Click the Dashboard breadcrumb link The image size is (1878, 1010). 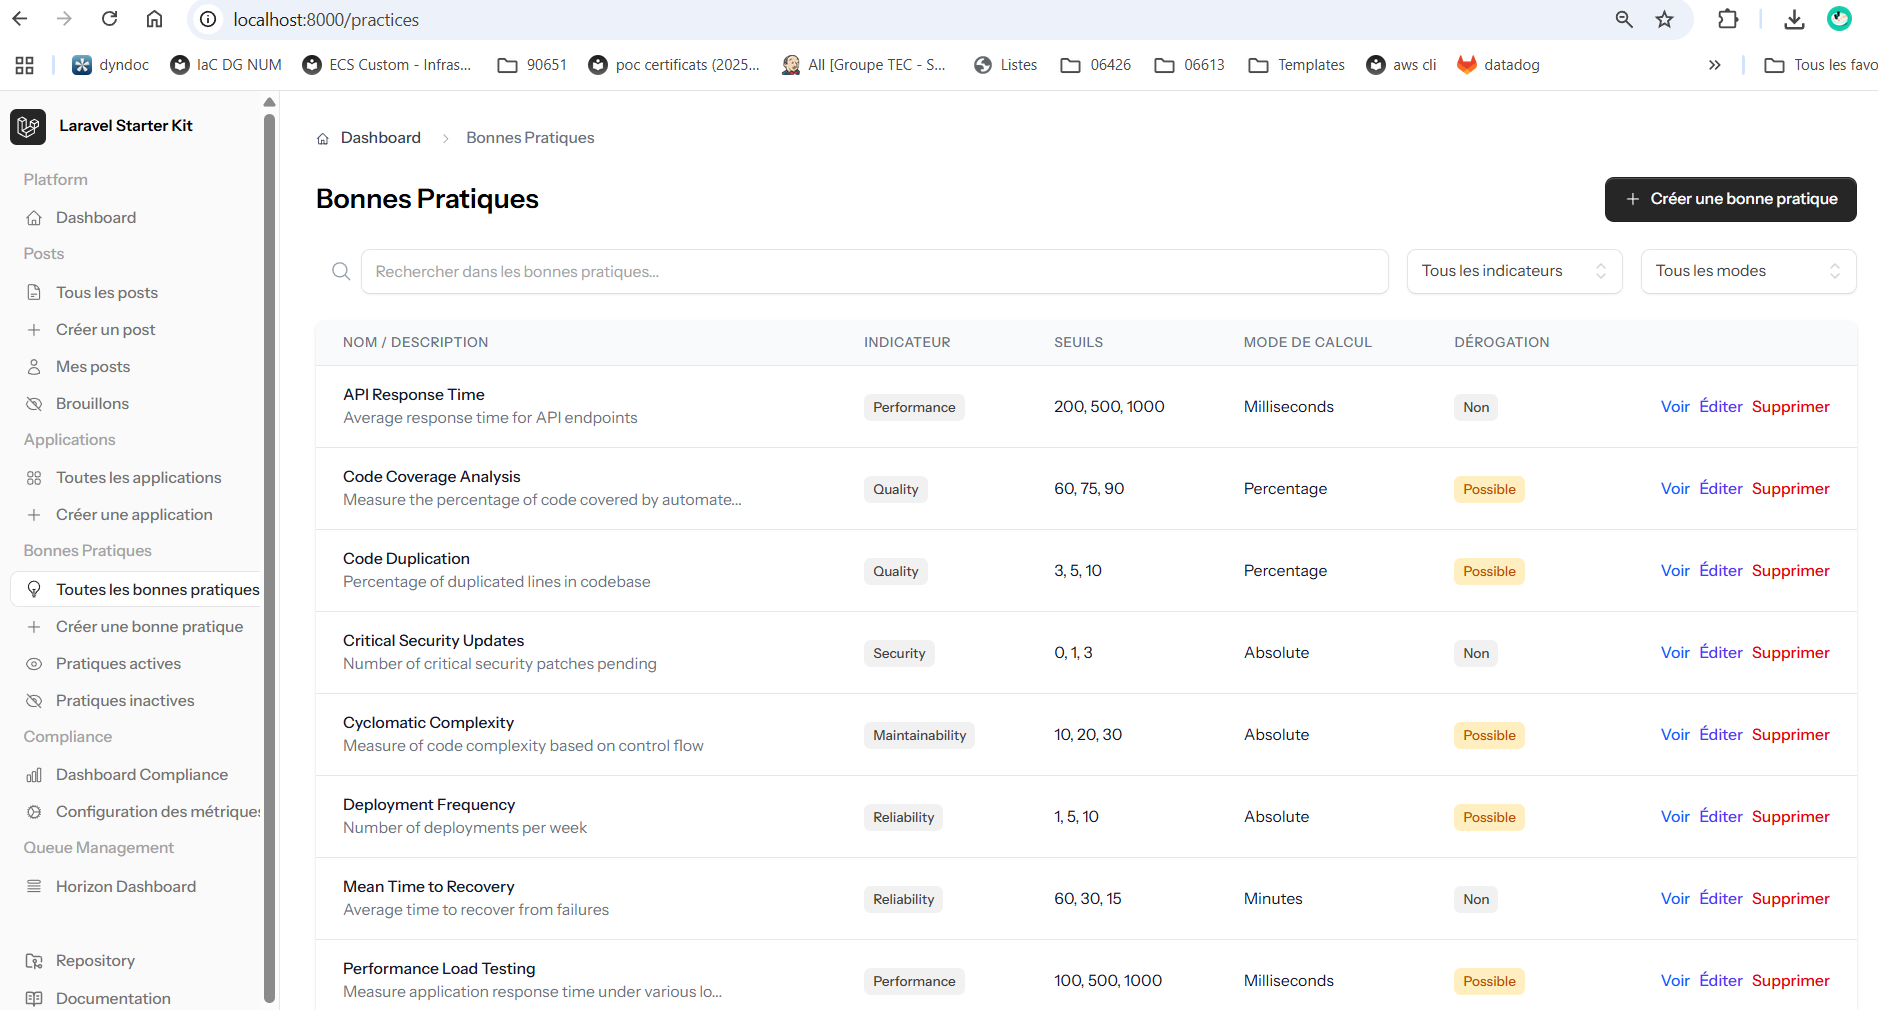381,138
